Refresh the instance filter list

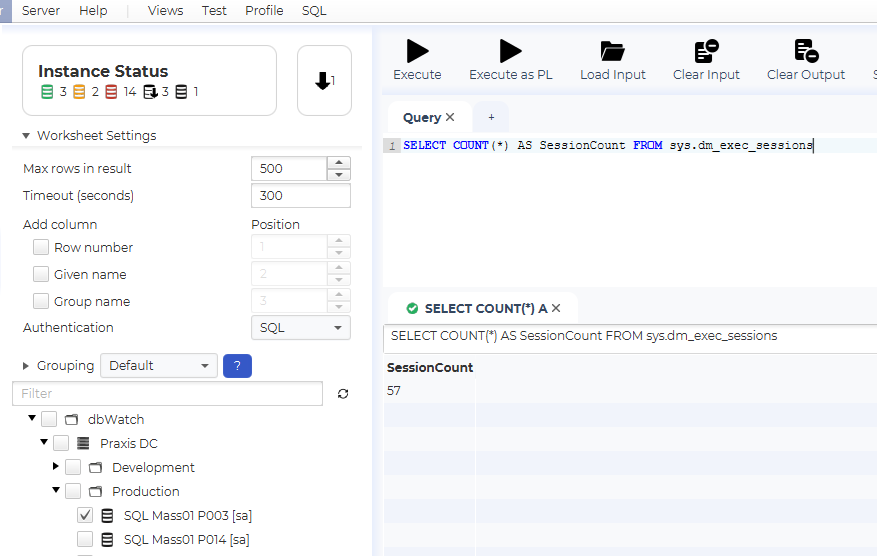pos(343,394)
